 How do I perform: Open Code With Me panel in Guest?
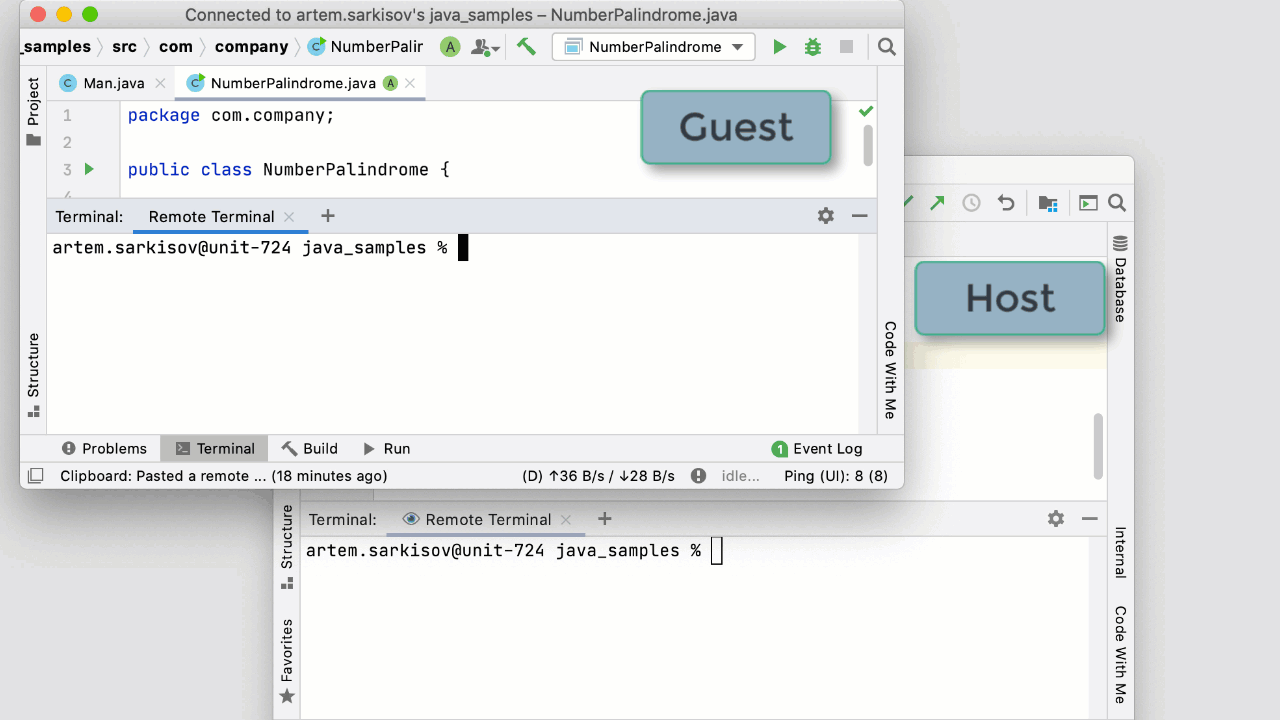coord(890,370)
